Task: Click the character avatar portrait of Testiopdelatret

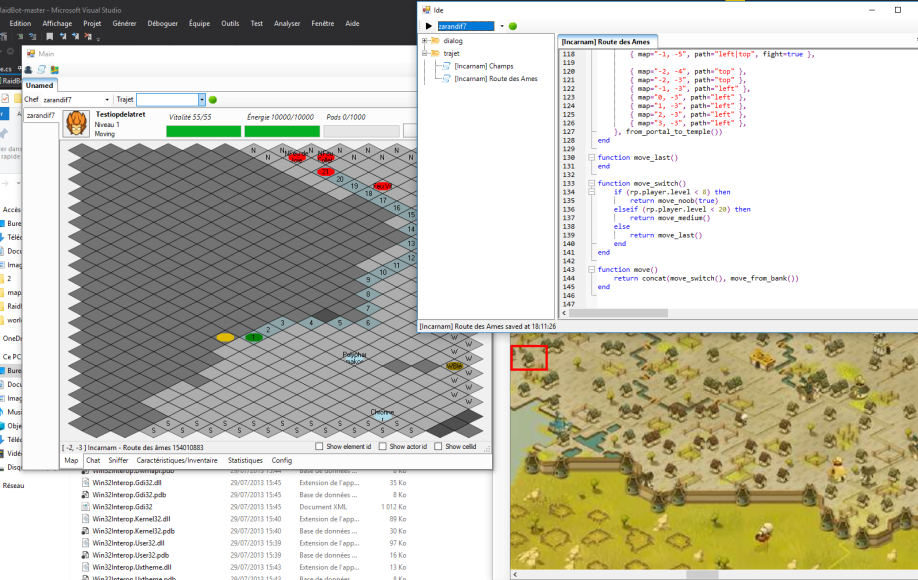Action: (x=77, y=123)
